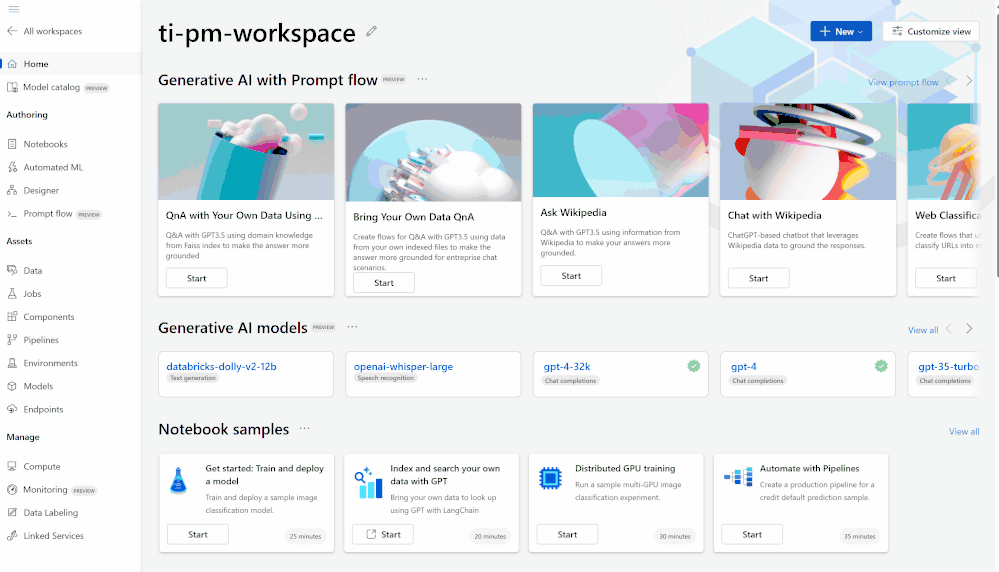
Task: Open ellipsis menu next to Notebook samples
Action: 305,429
